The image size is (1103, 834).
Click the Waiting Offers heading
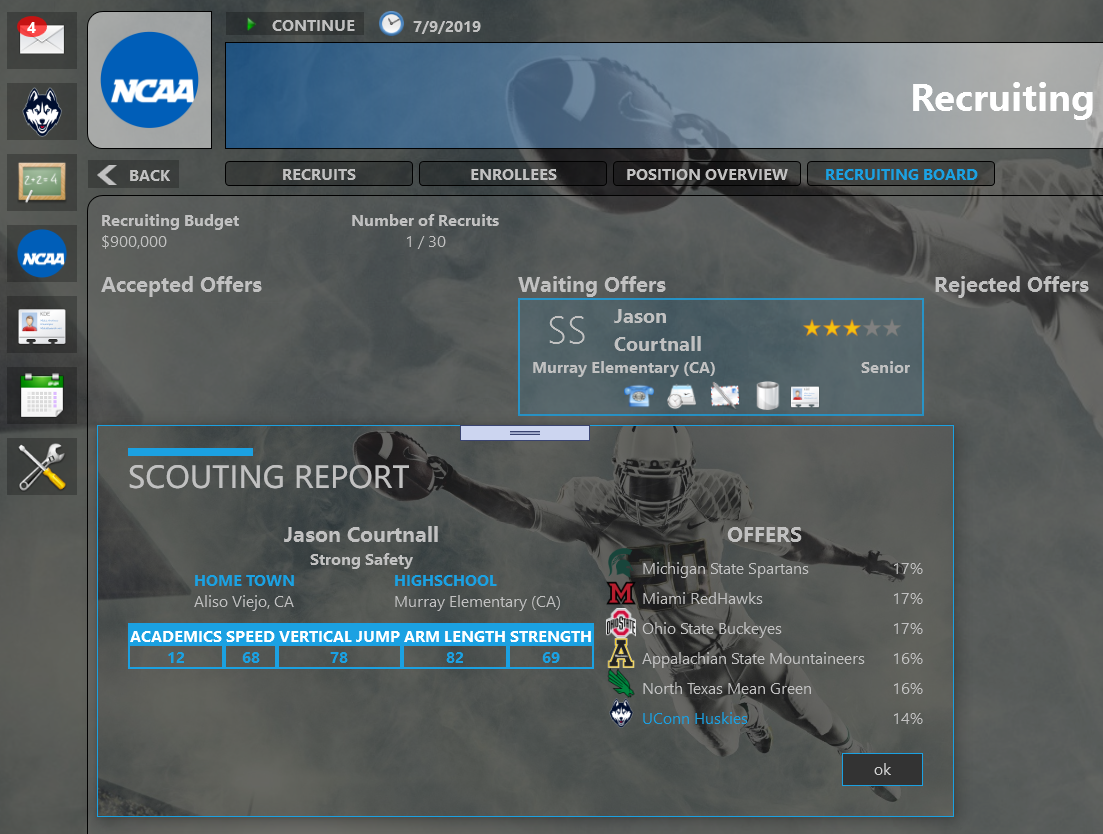pyautogui.click(x=592, y=284)
